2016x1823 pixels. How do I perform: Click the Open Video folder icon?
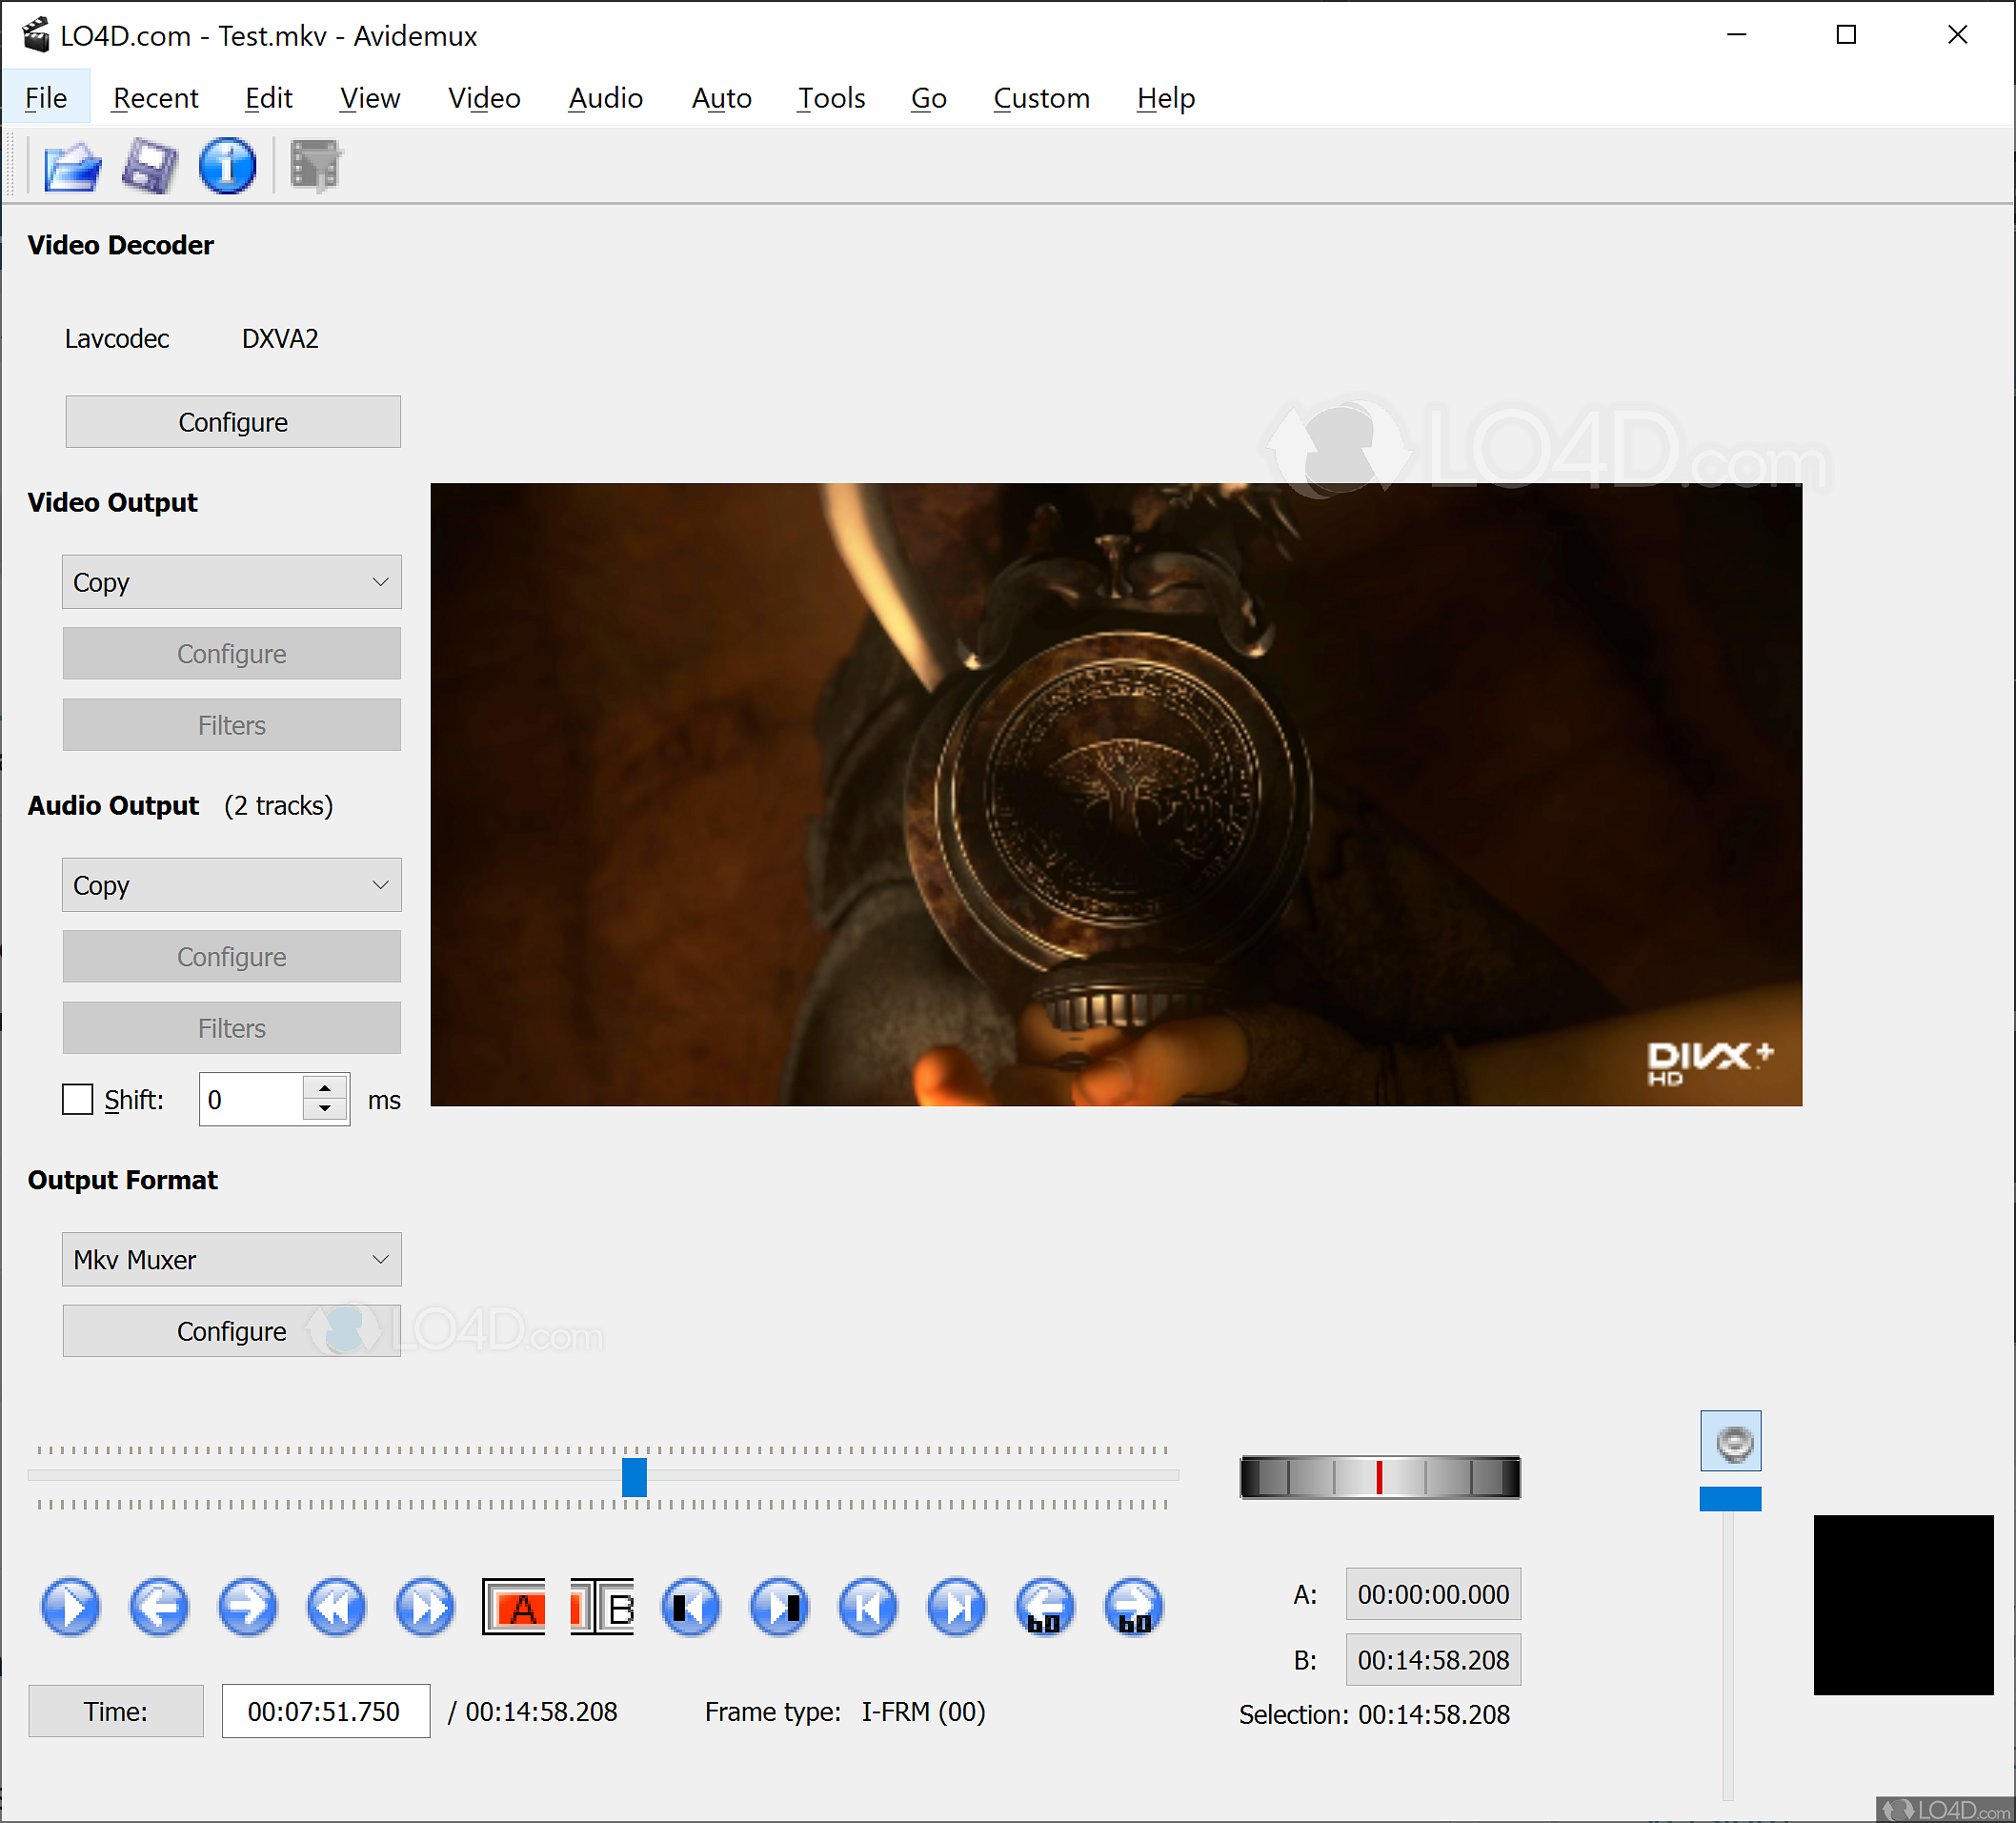pos(72,166)
